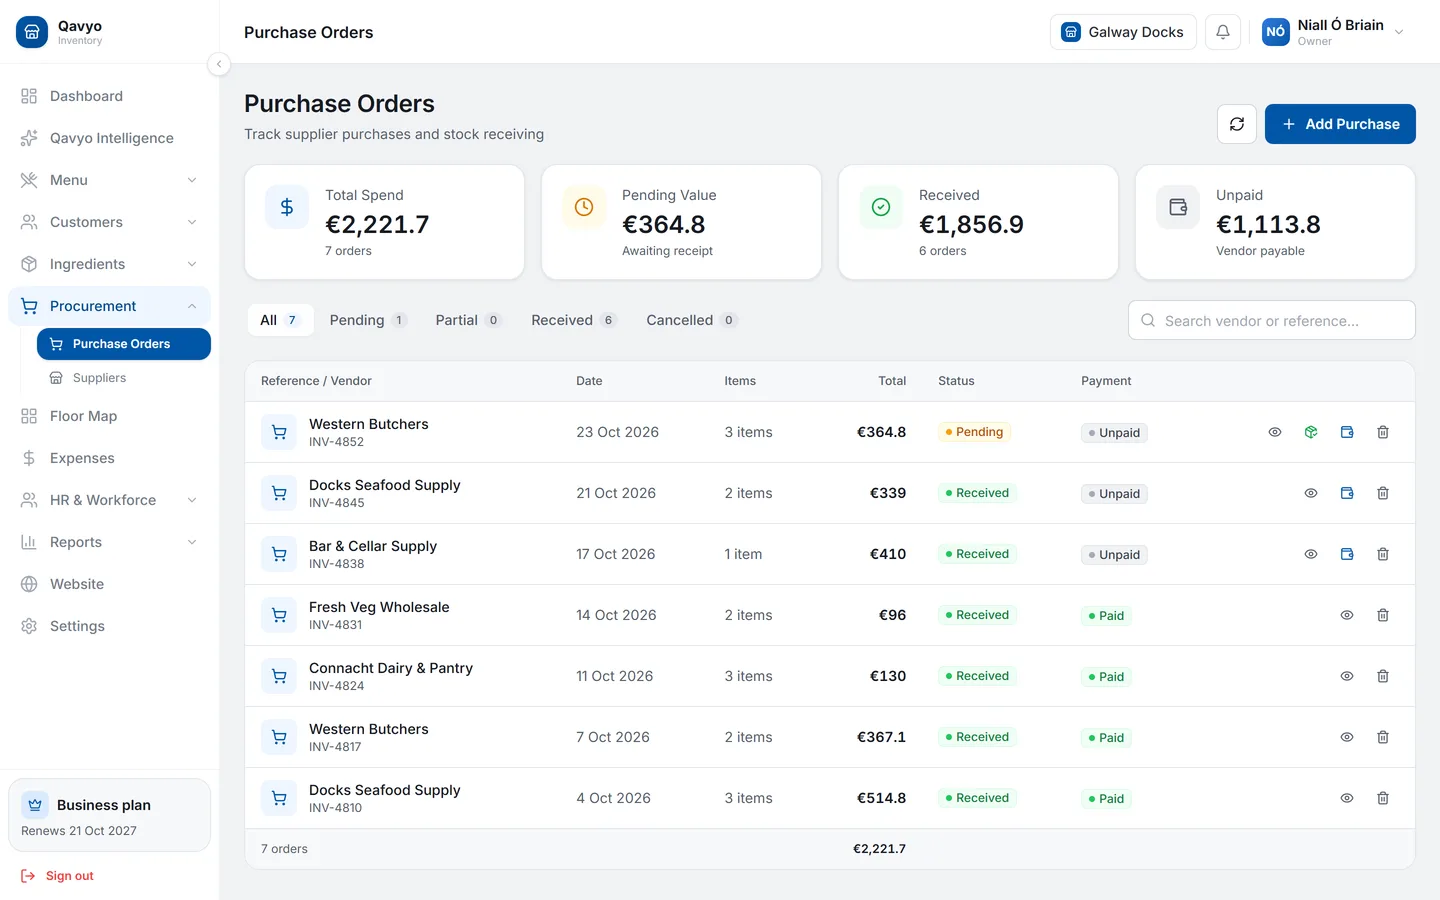View details of Connacht Dairy & Pantry order

tap(1347, 676)
